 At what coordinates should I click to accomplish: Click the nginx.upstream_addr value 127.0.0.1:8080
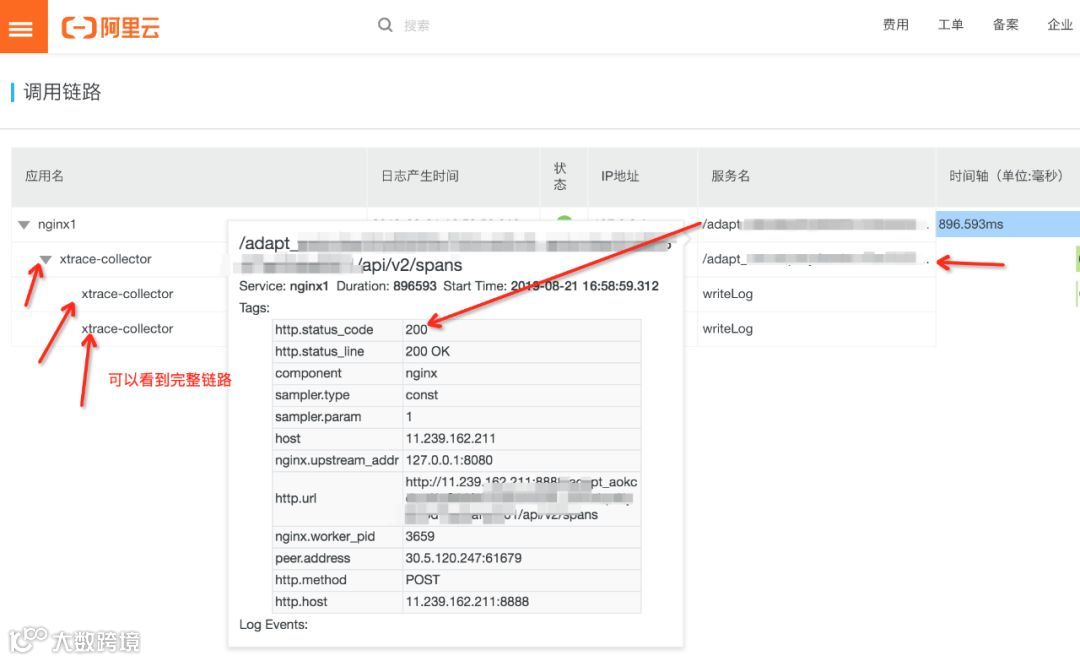[x=449, y=460]
